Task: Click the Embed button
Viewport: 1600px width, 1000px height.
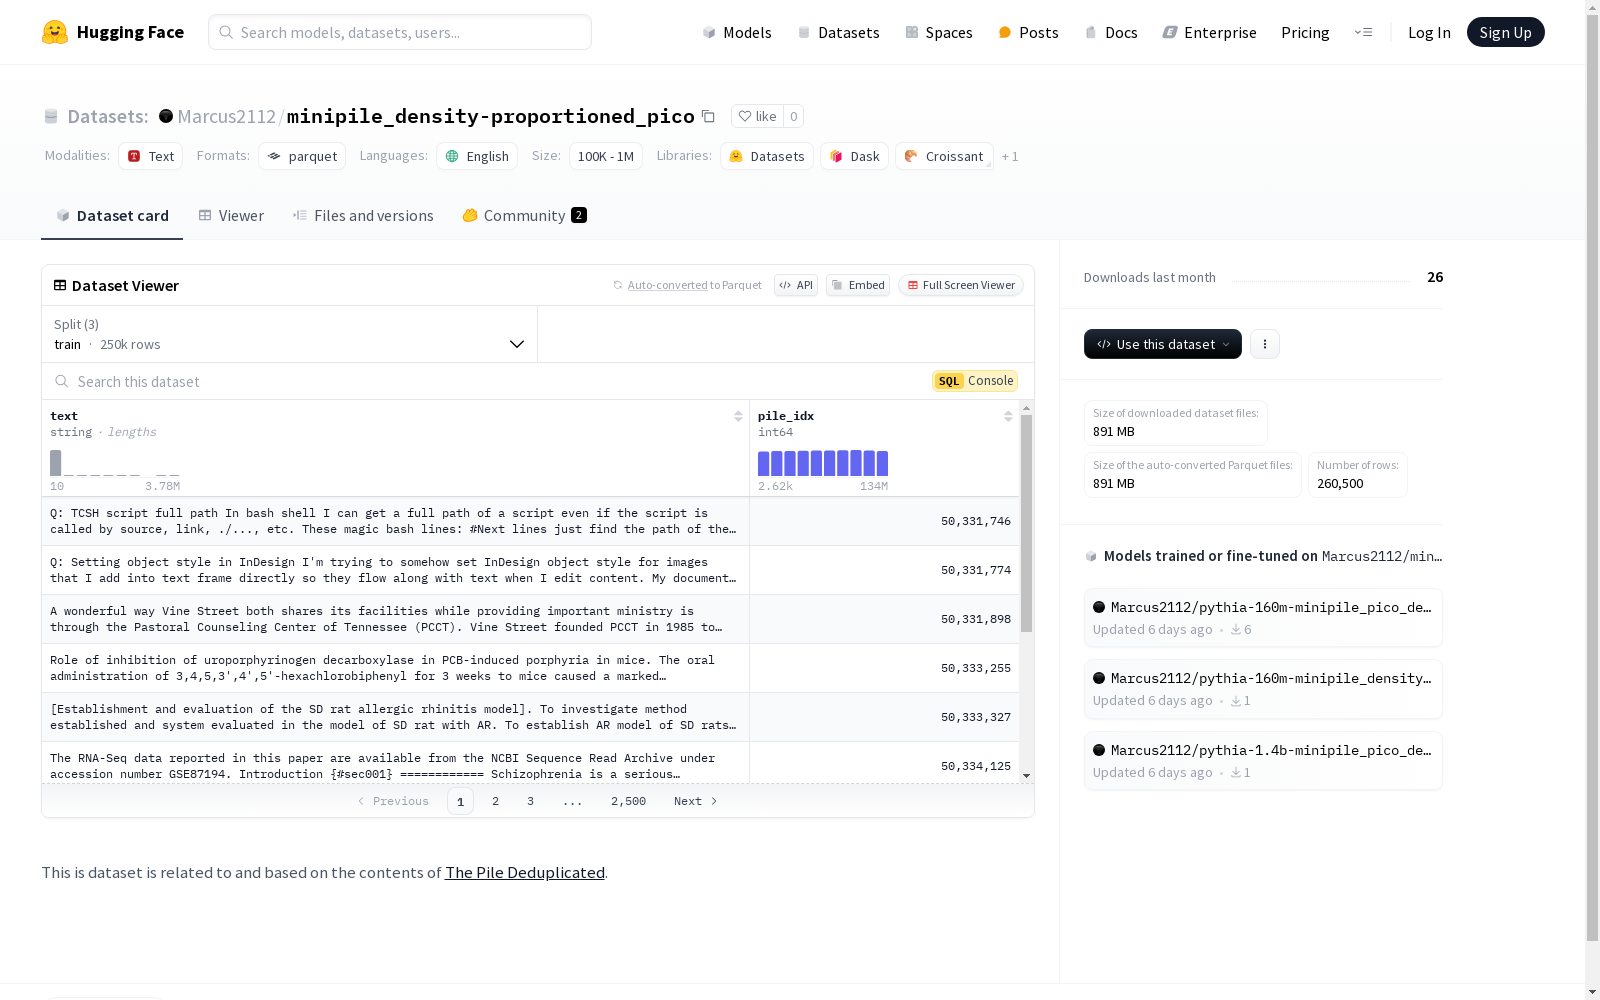Action: tap(858, 285)
